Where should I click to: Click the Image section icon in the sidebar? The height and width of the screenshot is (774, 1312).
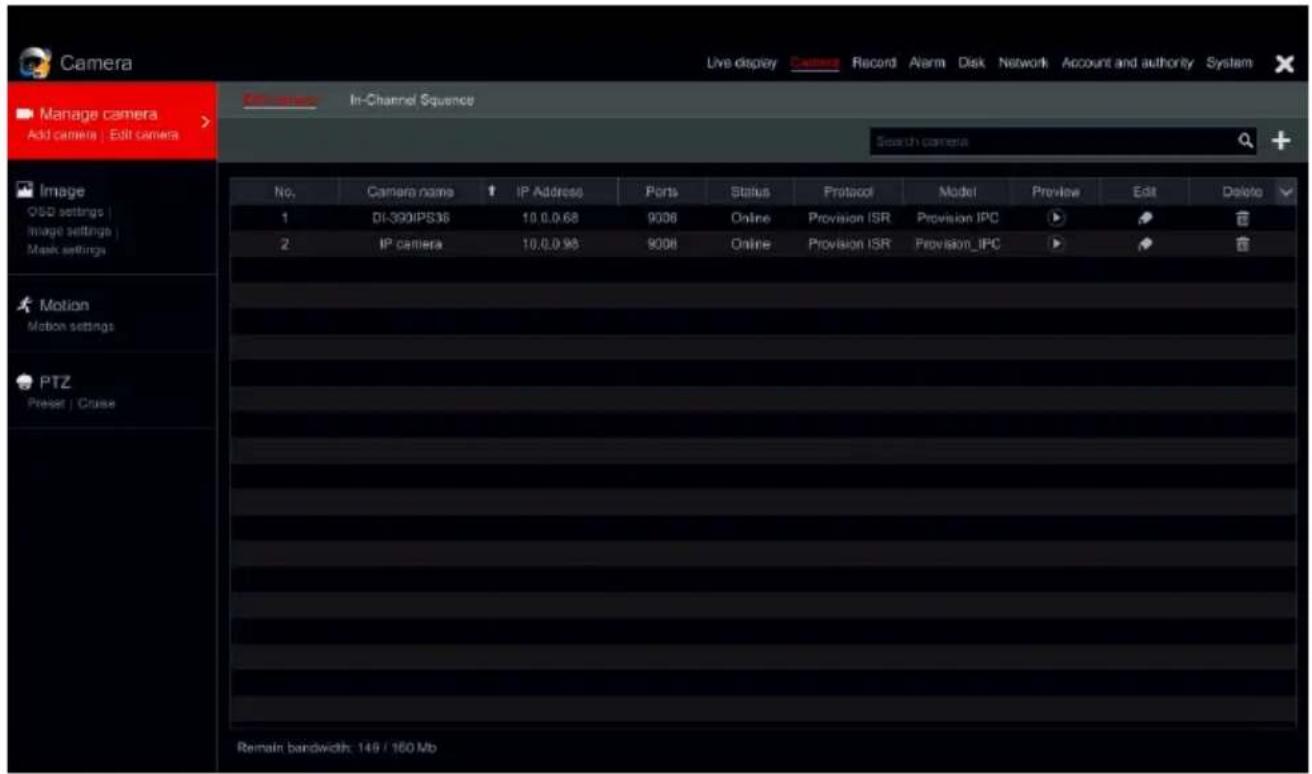24,190
